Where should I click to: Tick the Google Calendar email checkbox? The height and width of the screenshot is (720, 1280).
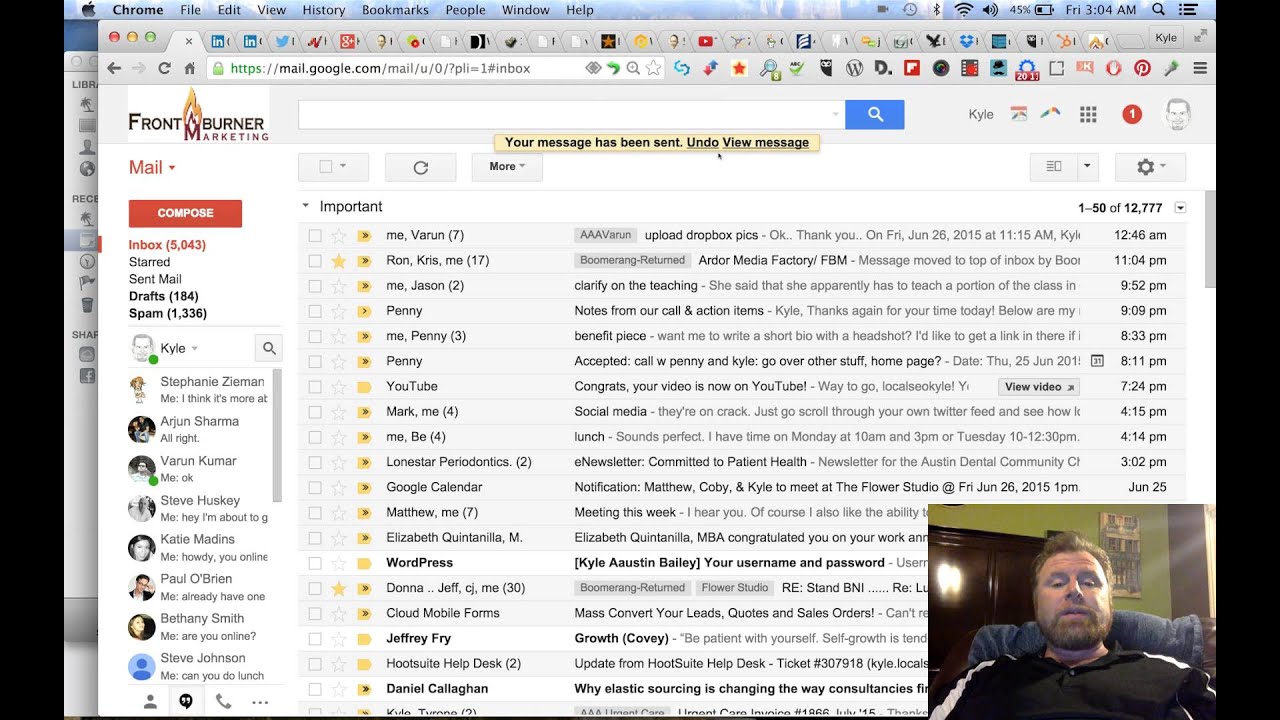click(x=315, y=488)
